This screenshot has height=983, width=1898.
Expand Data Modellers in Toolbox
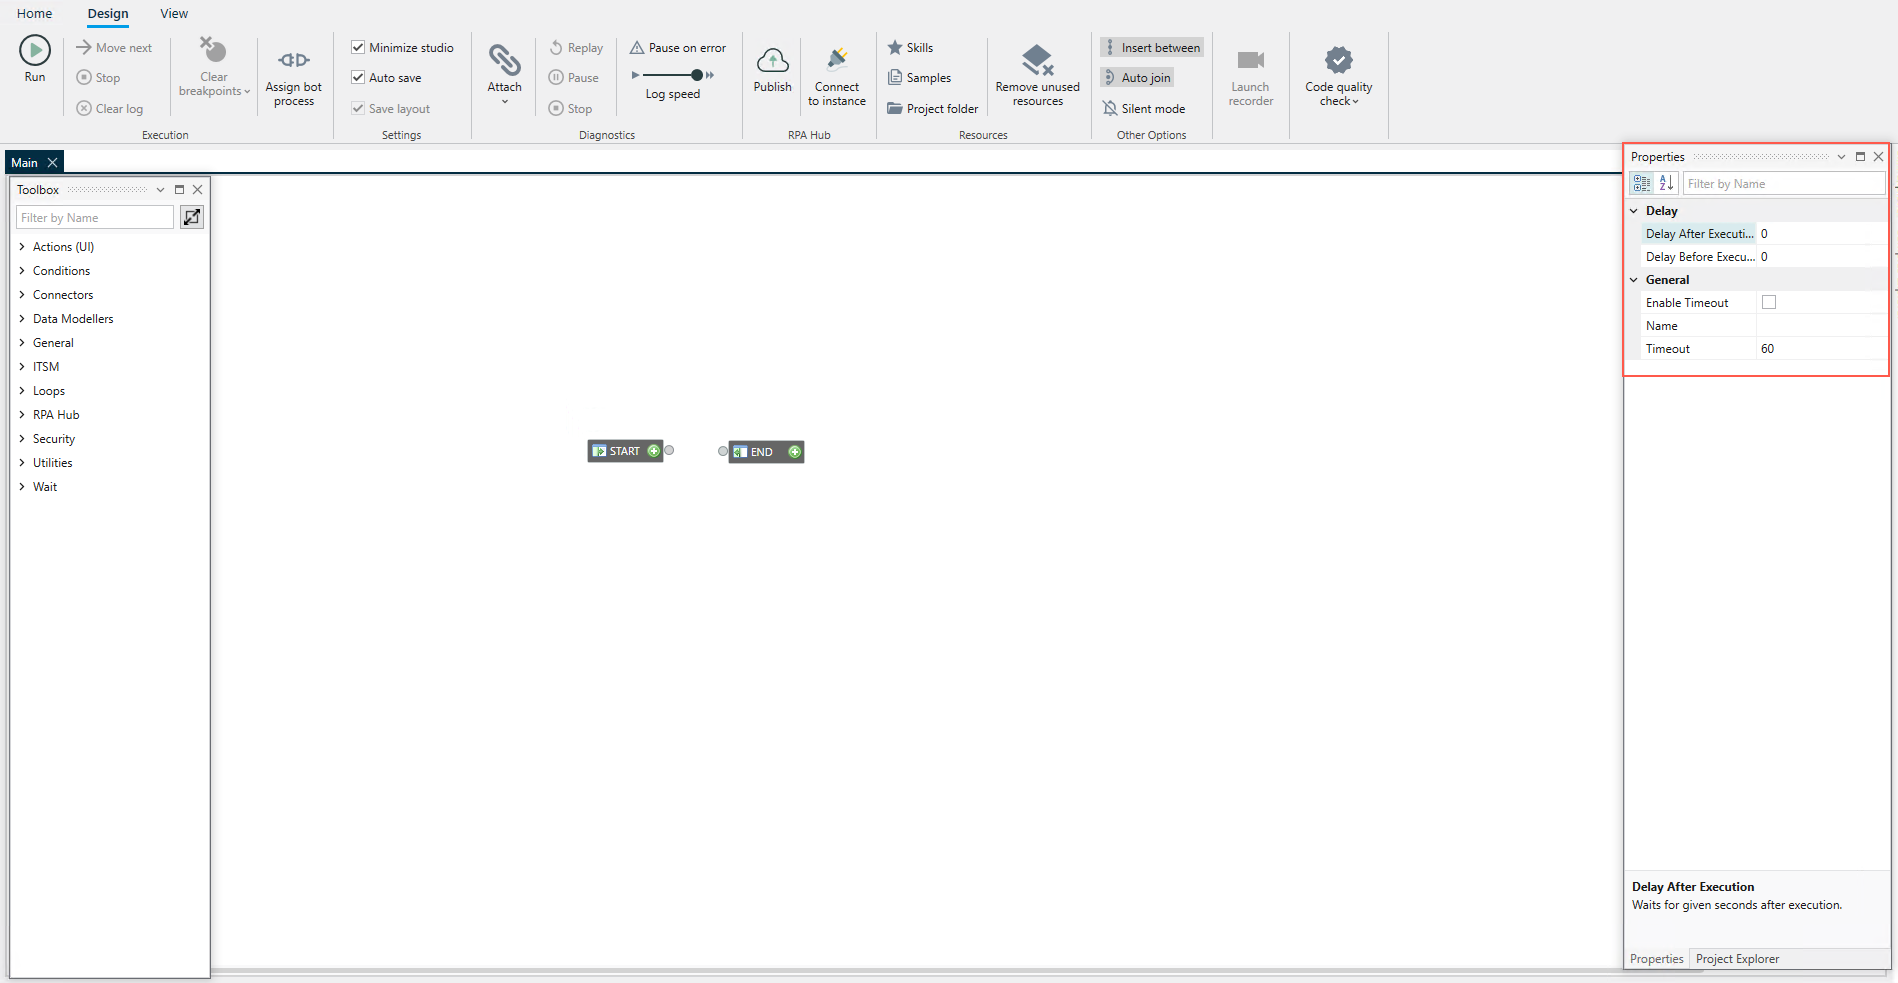(x=22, y=318)
